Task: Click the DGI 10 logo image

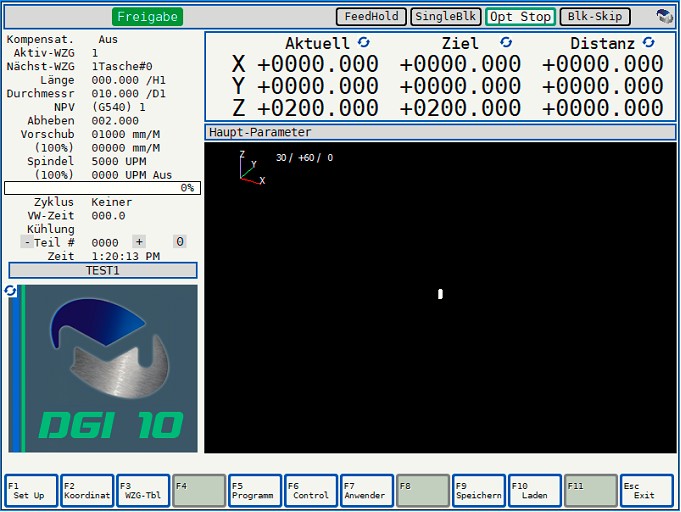Action: 103,368
